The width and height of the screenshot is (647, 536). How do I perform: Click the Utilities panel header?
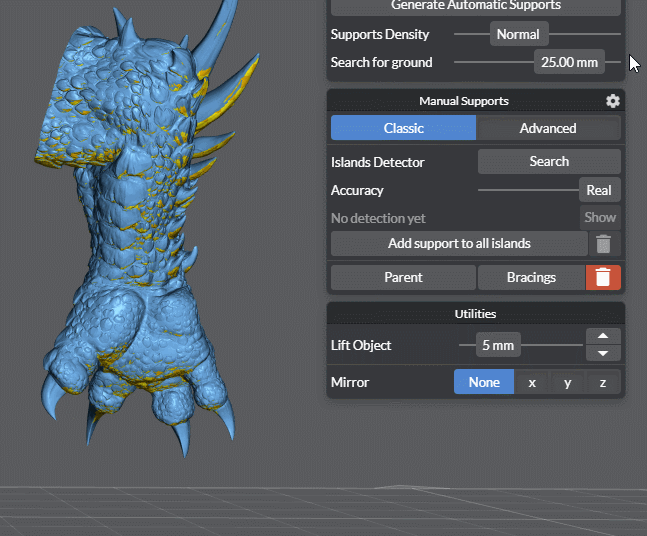coord(476,314)
